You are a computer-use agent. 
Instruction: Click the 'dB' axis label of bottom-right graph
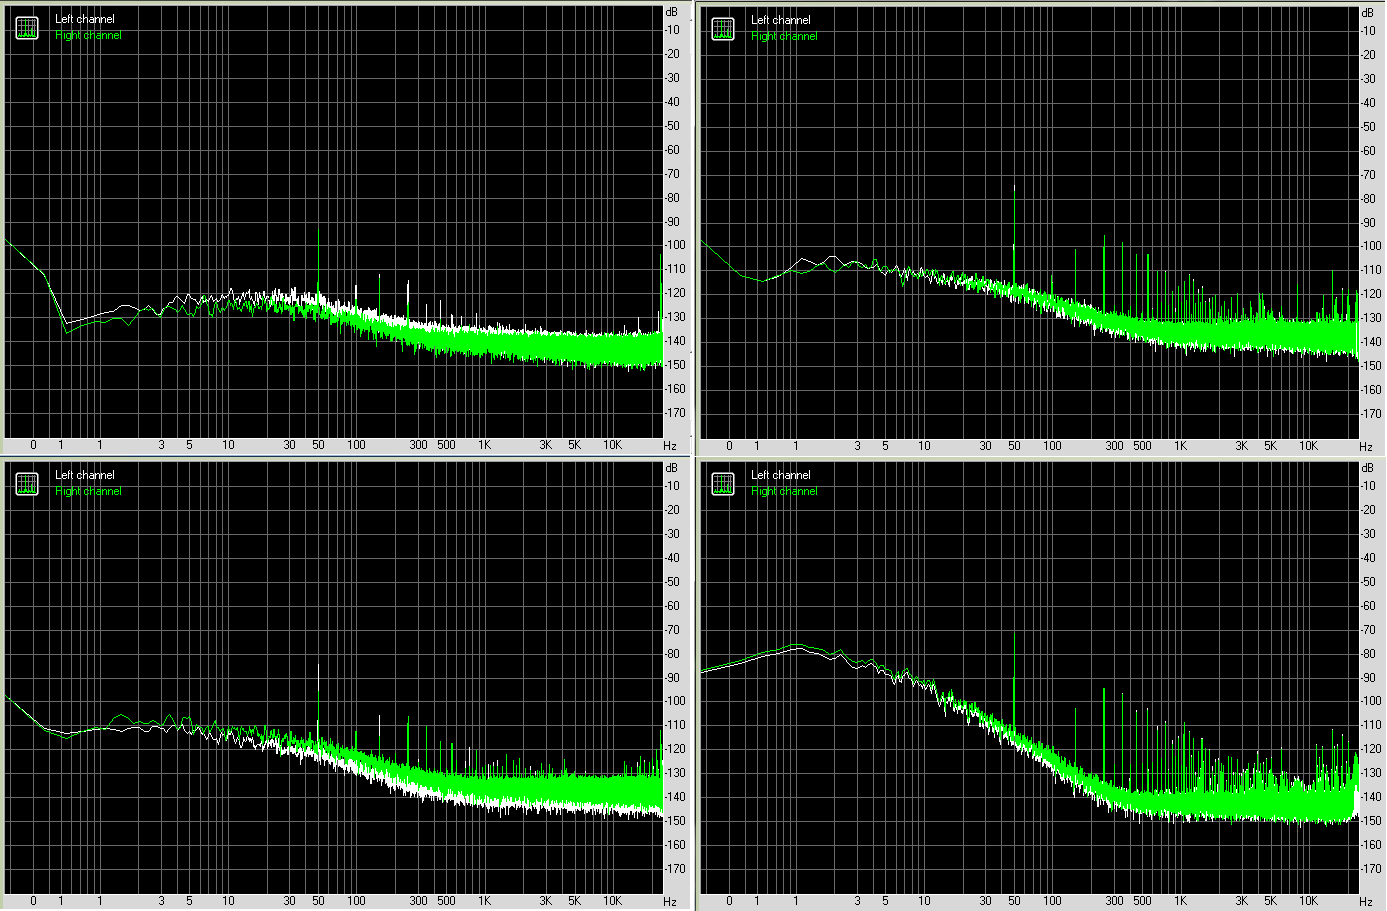pos(1367,468)
